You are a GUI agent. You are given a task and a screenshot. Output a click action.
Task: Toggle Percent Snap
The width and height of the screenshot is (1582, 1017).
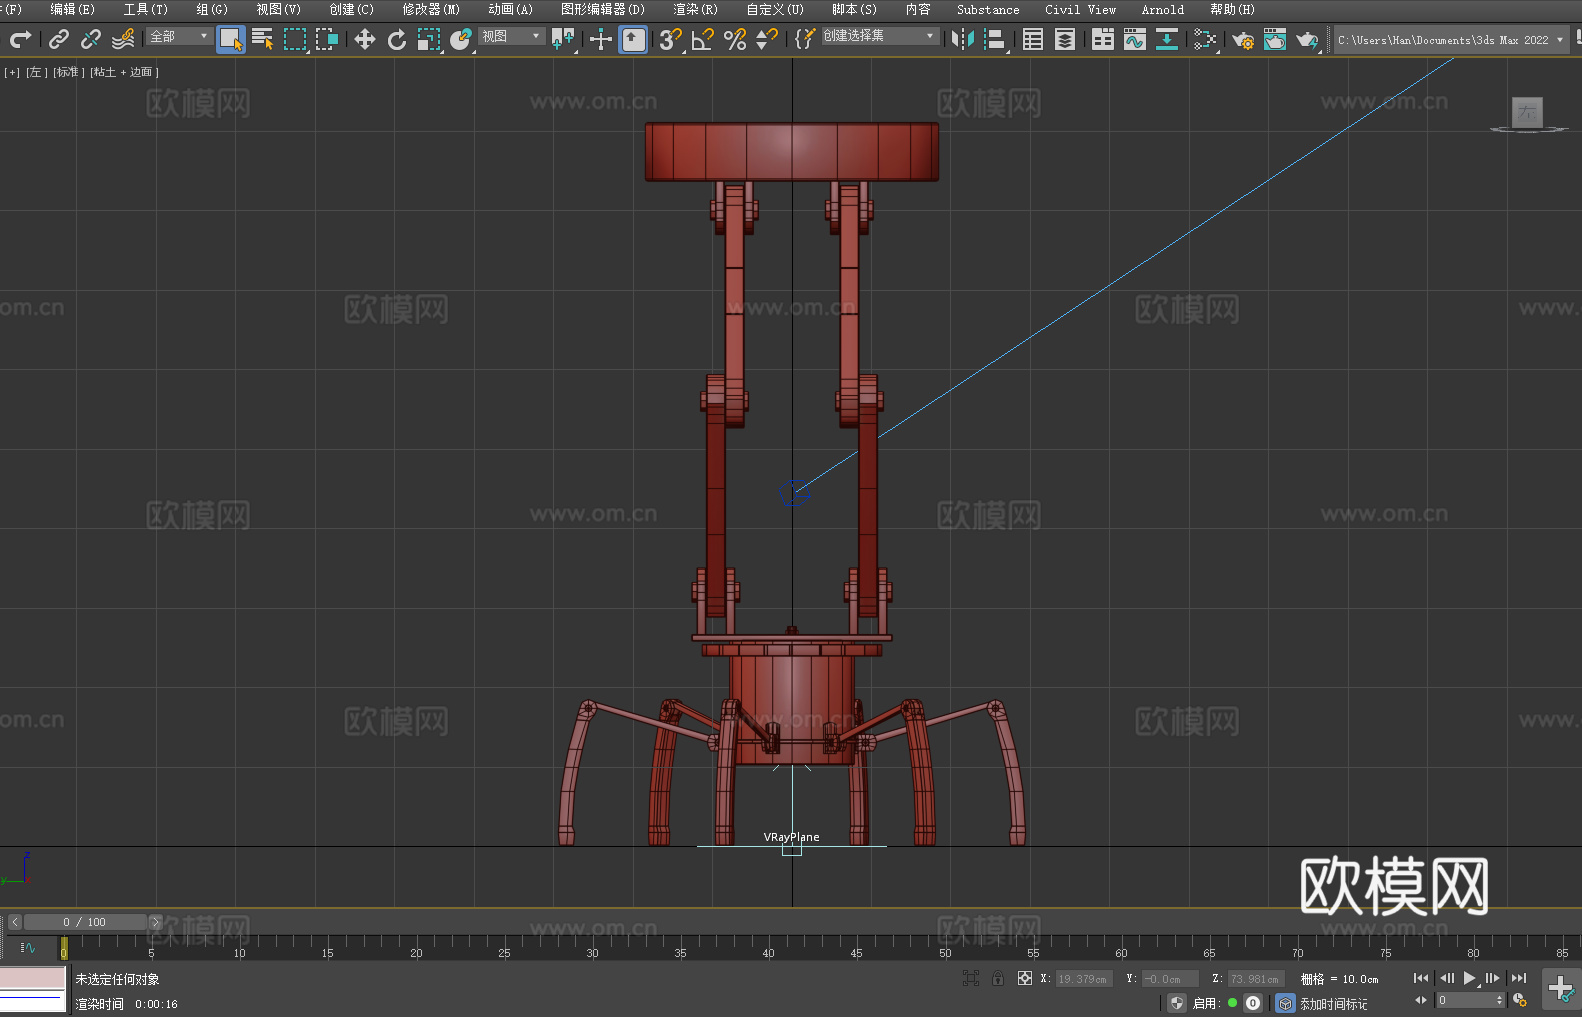pos(735,39)
